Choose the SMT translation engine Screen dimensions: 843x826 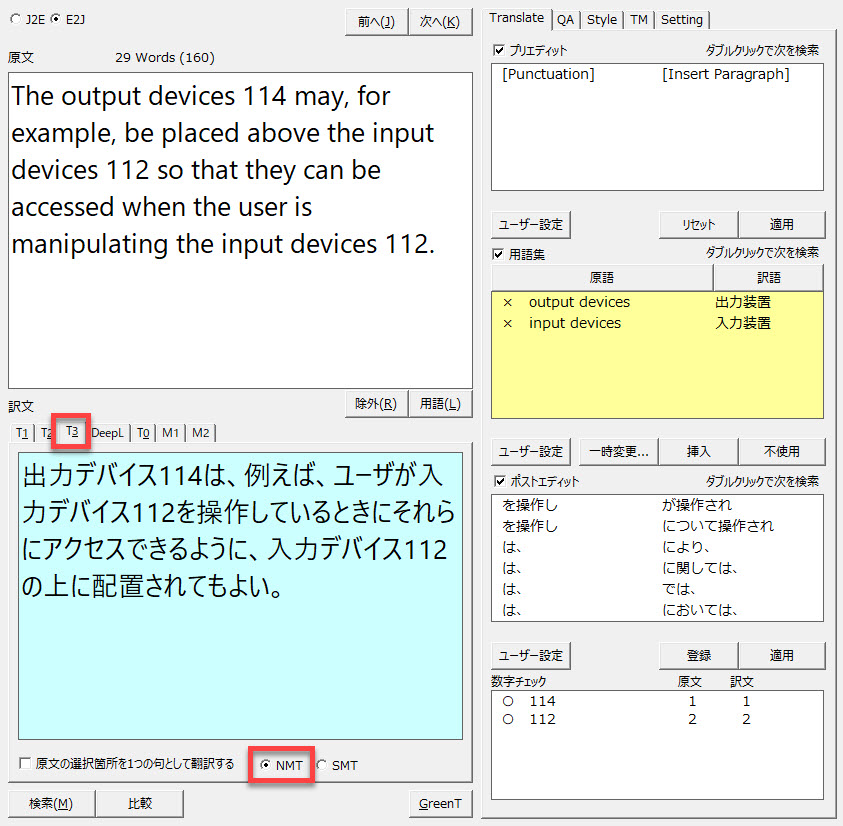(x=322, y=765)
